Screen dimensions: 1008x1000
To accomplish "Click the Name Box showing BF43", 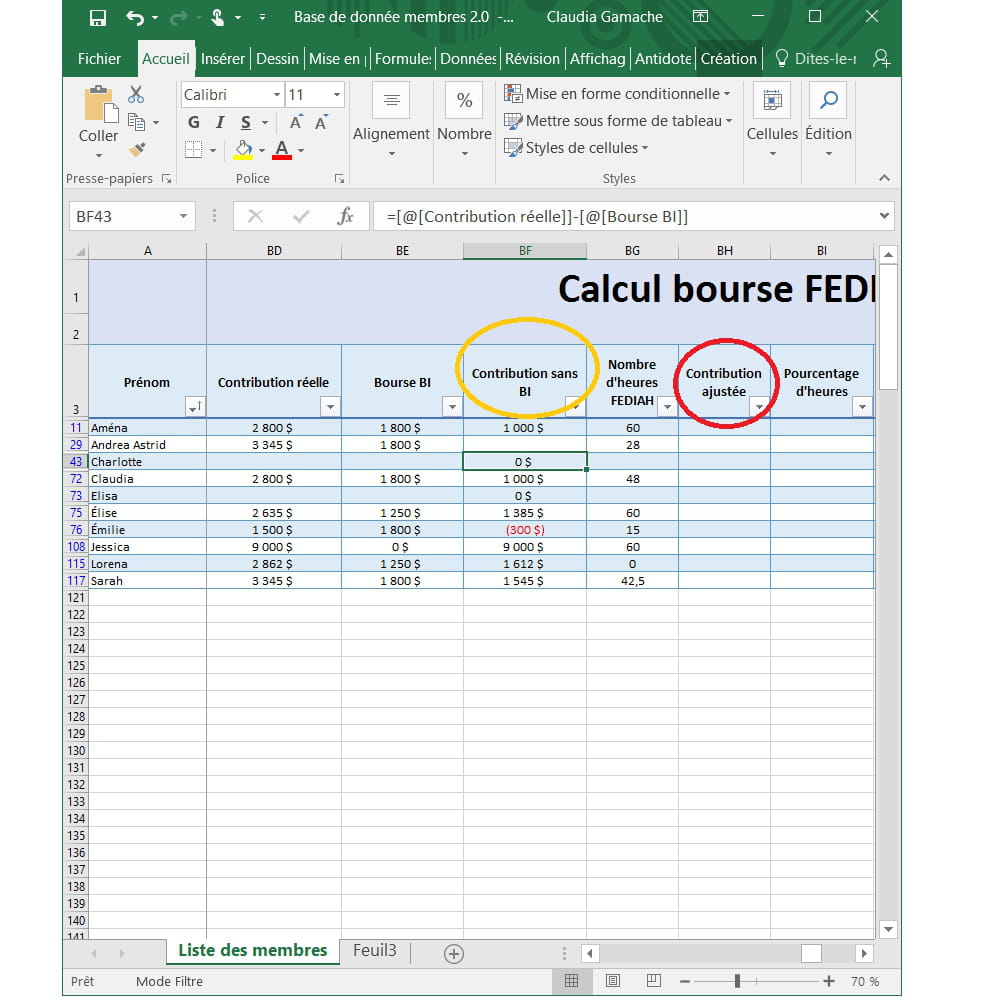I will pos(122,217).
